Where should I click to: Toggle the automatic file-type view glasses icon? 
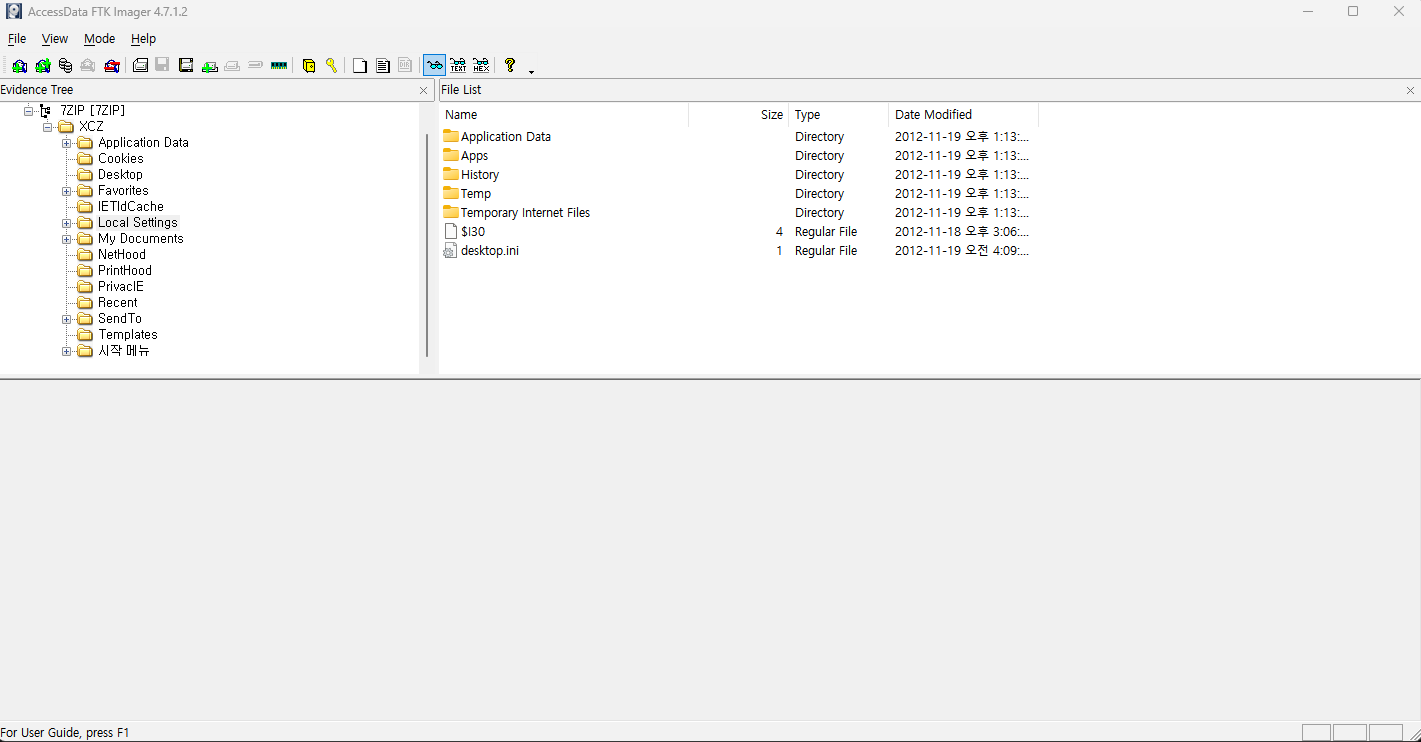pyautogui.click(x=434, y=66)
